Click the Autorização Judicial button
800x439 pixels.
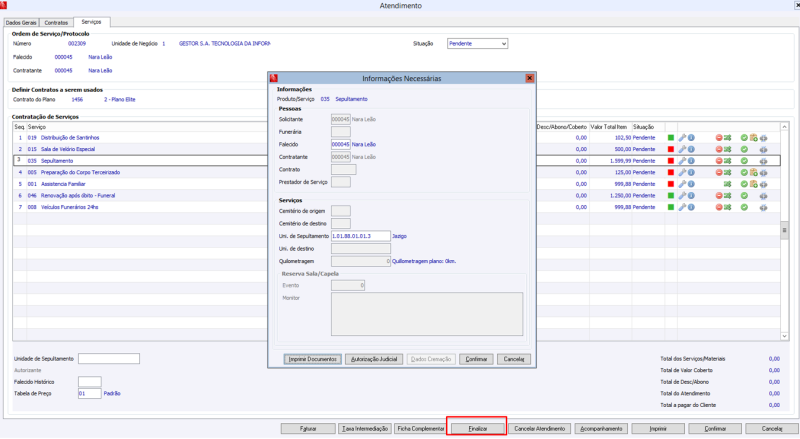[374, 359]
